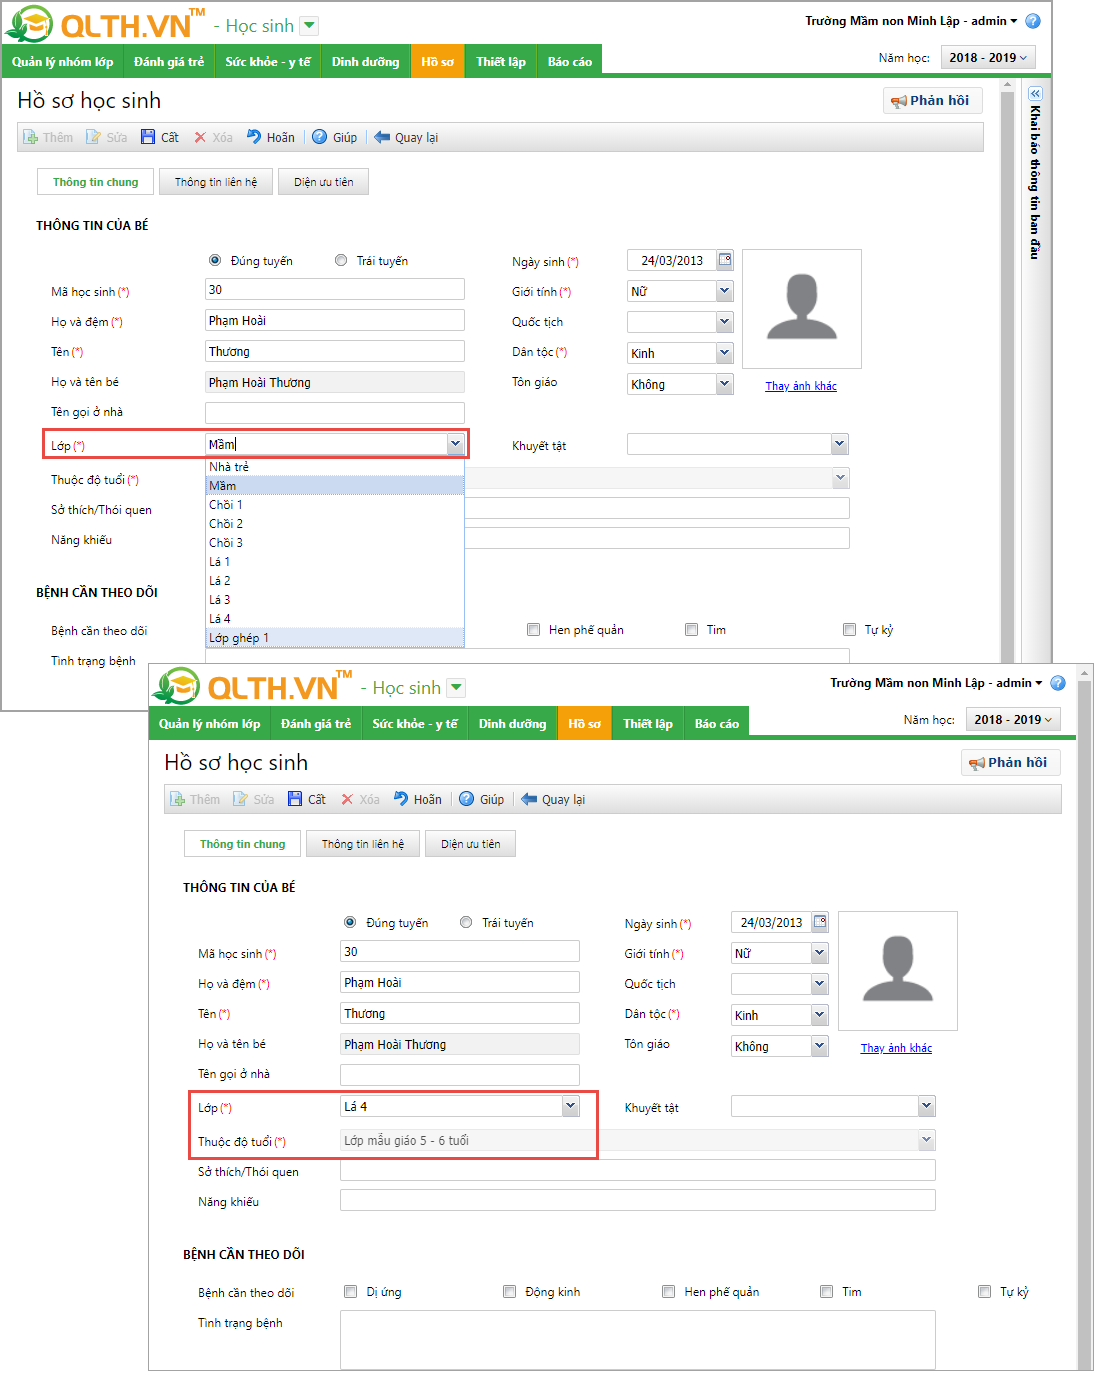Check Dị ứng checkbox in bottom window
The image size is (1097, 1376).
tap(351, 1291)
